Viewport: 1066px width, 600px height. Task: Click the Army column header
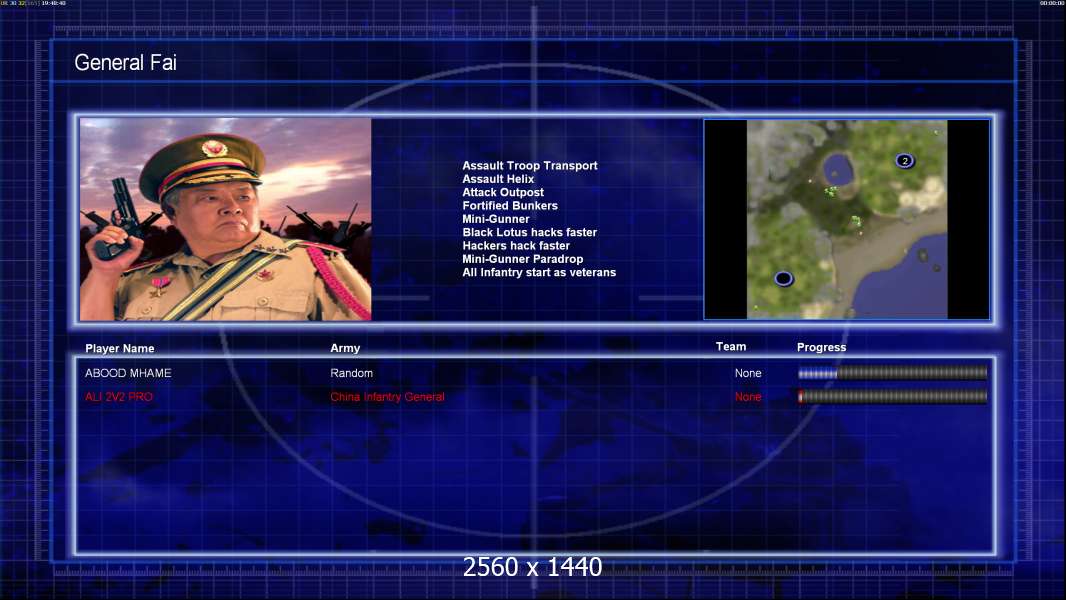[x=345, y=347]
